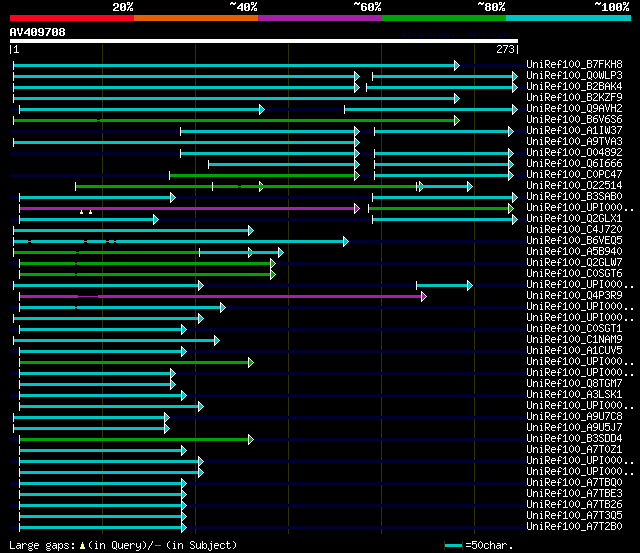Select the UniRef100_A9U5J7 label

574,428
